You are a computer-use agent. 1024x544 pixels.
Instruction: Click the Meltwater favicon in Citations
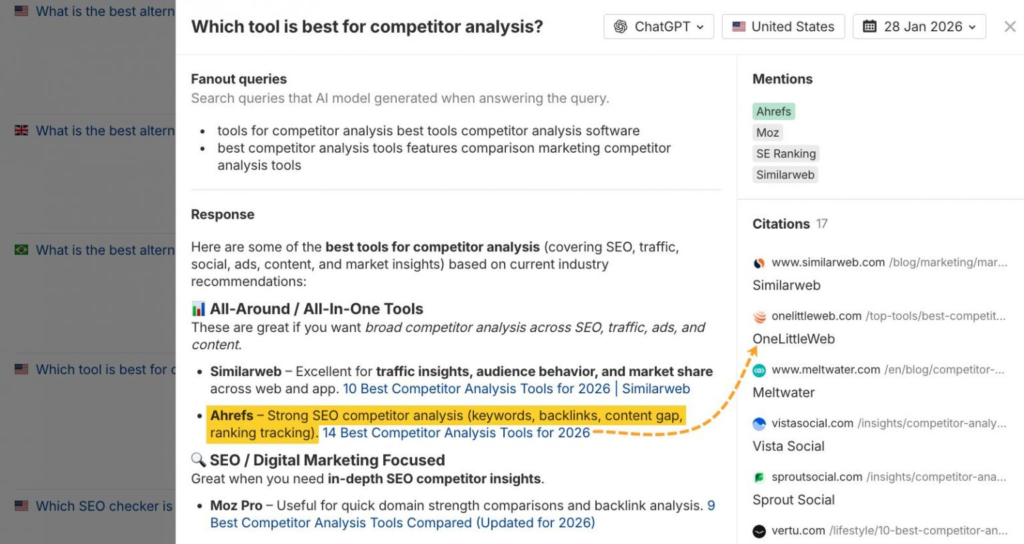coord(760,370)
